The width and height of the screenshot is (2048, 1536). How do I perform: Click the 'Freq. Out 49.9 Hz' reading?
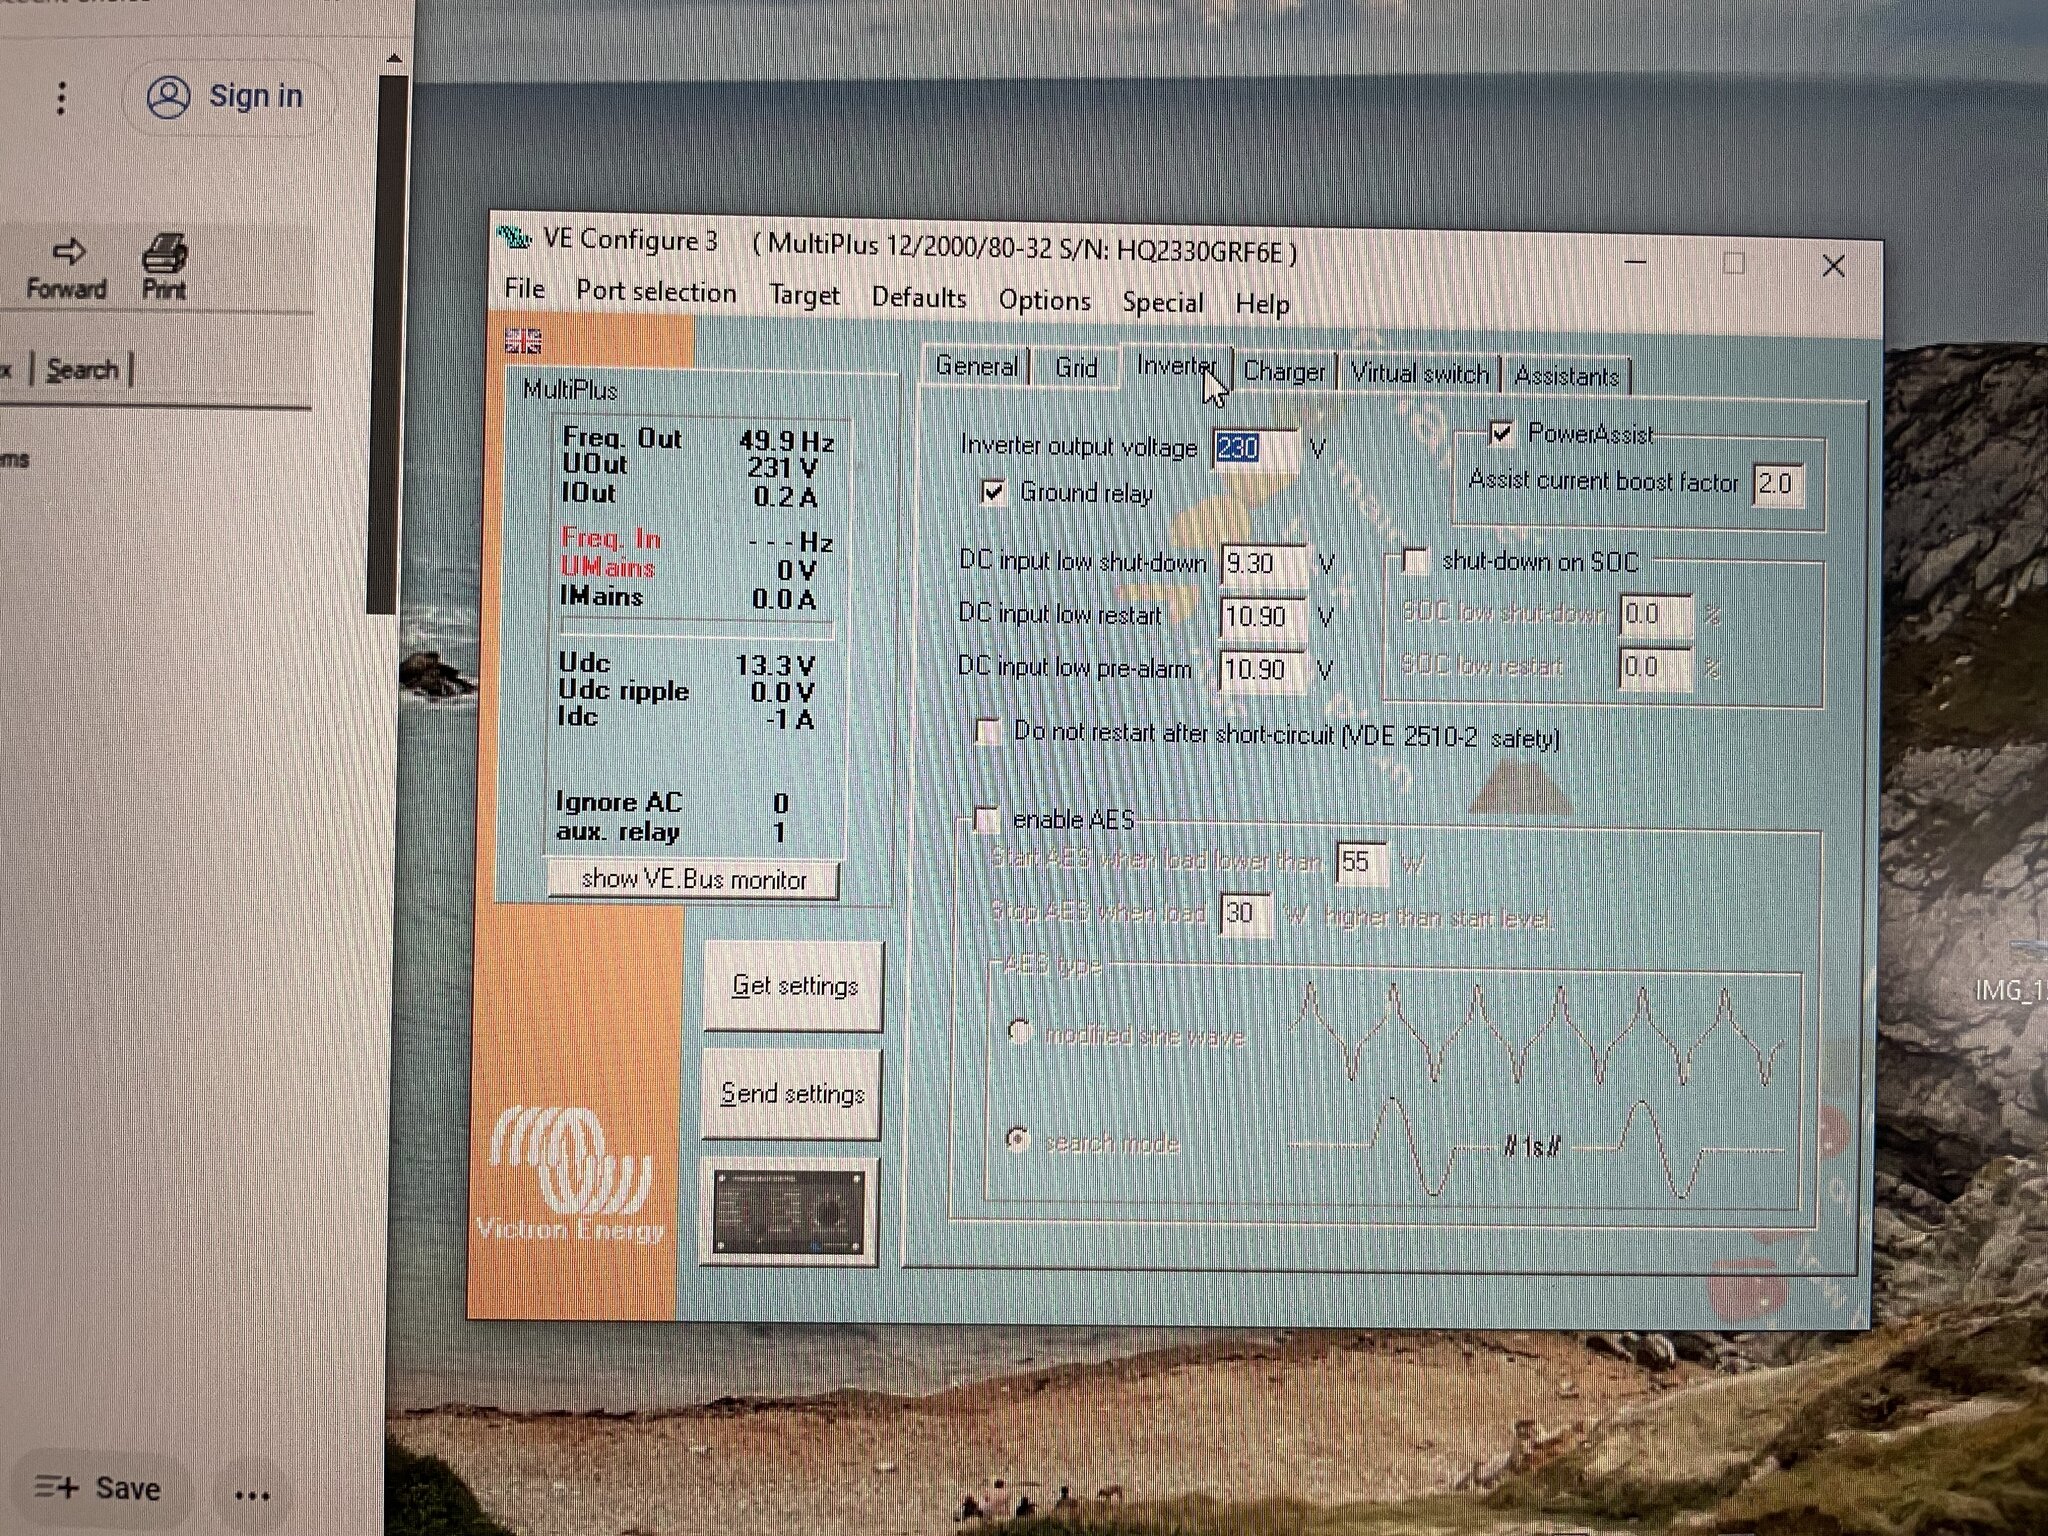(x=698, y=439)
